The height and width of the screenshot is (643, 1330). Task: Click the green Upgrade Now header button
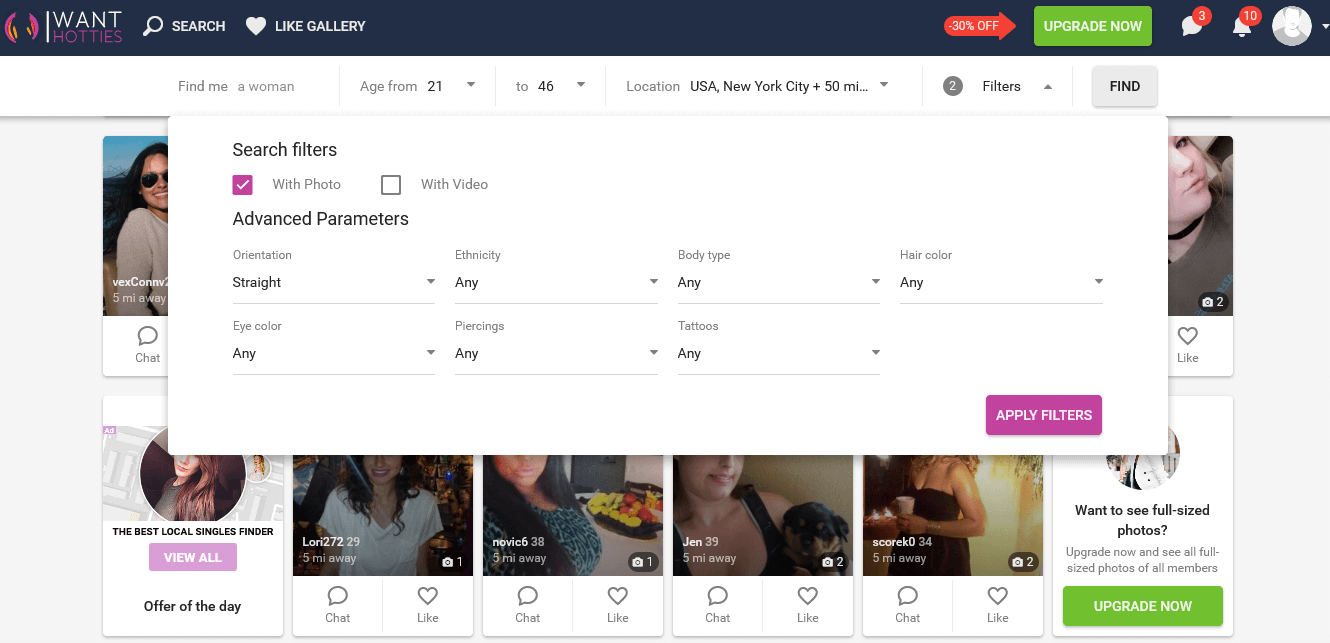point(1093,26)
